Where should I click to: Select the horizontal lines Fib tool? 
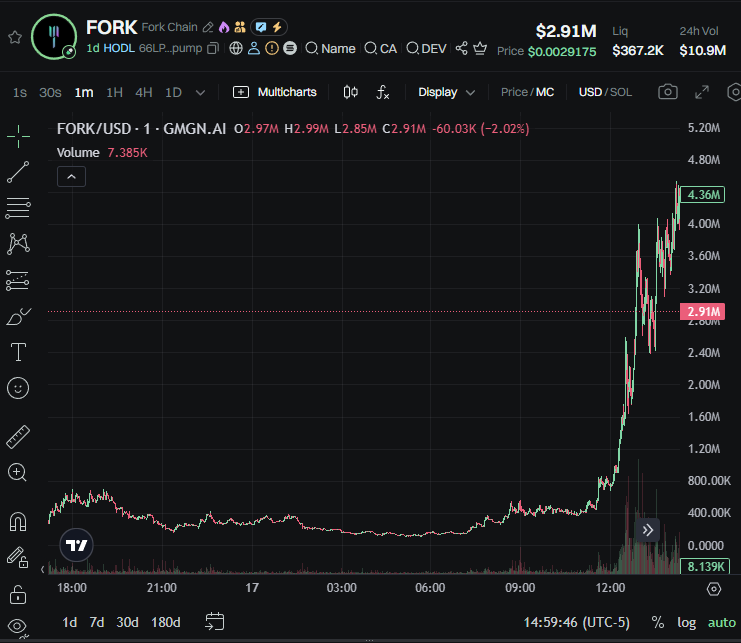click(18, 208)
